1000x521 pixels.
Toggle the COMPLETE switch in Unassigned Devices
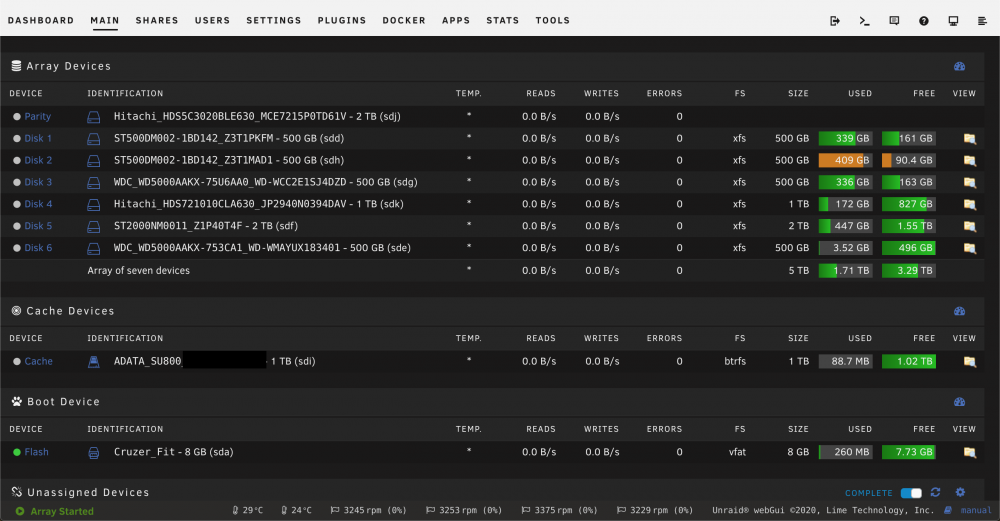tap(911, 493)
